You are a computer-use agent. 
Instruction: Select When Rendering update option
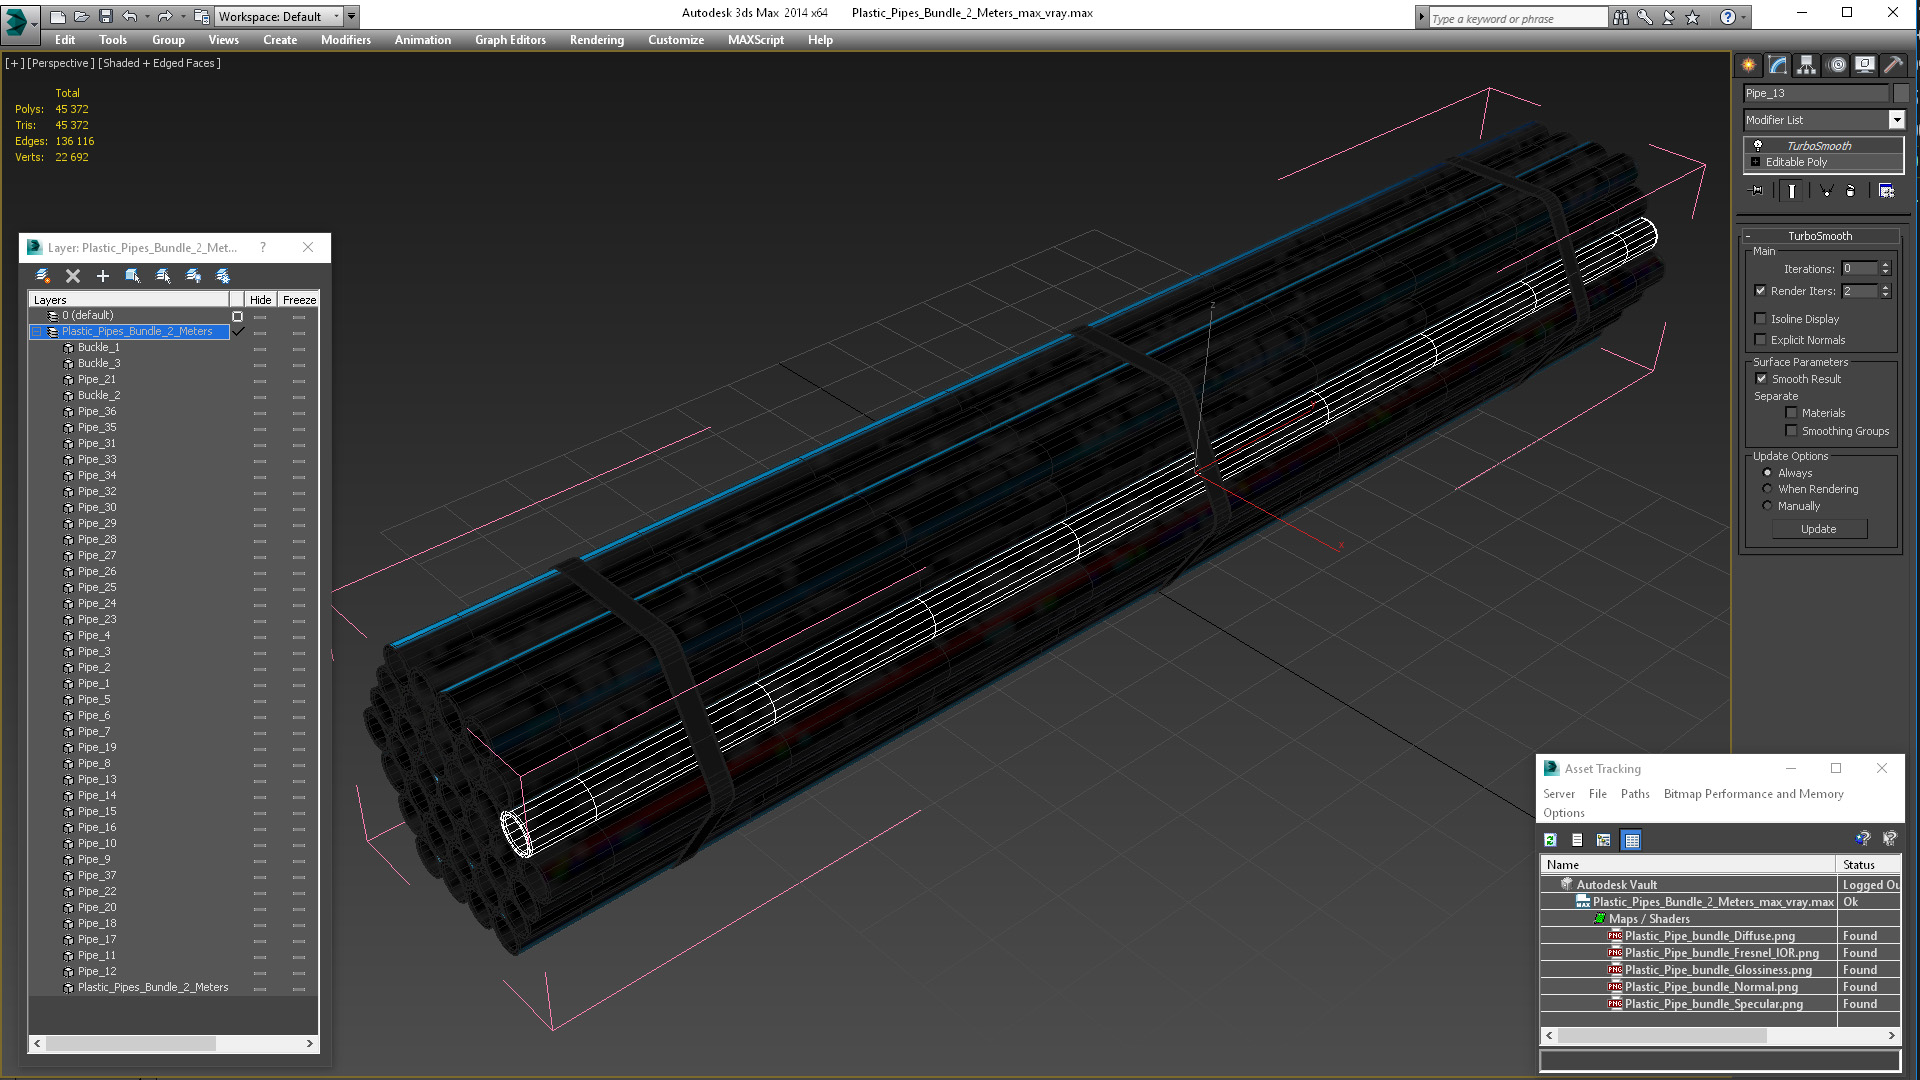pyautogui.click(x=1767, y=489)
